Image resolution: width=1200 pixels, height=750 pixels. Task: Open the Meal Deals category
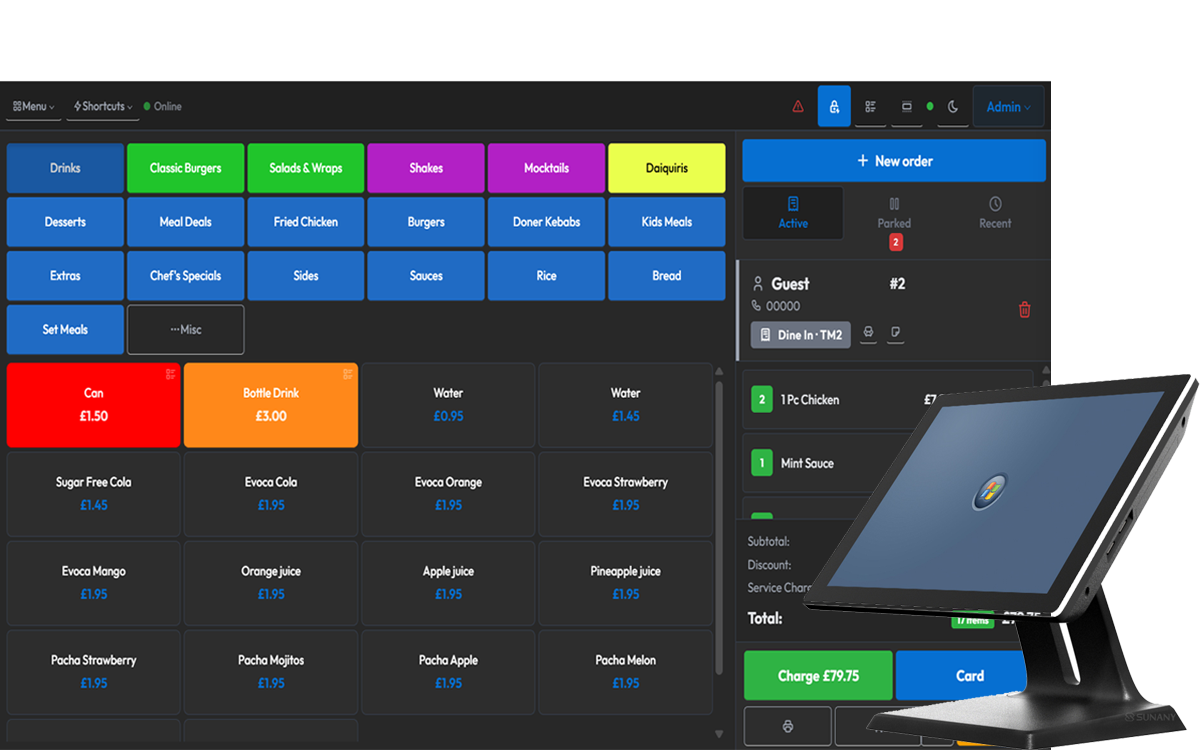click(186, 222)
